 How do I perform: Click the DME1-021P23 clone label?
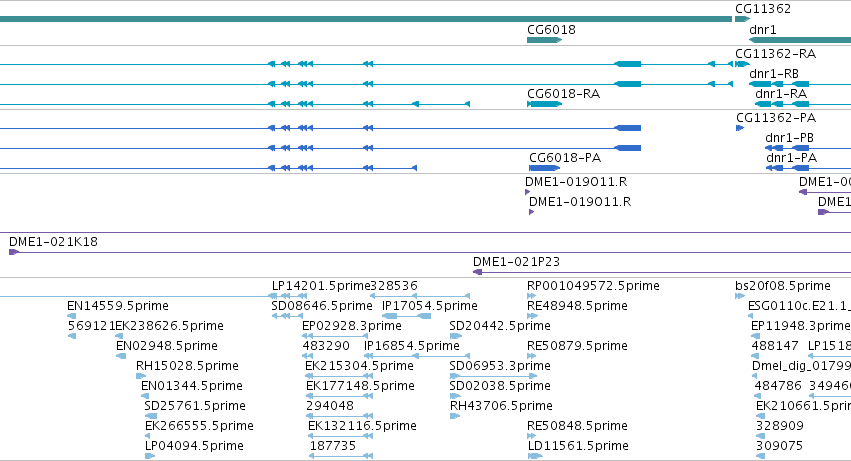(x=516, y=262)
